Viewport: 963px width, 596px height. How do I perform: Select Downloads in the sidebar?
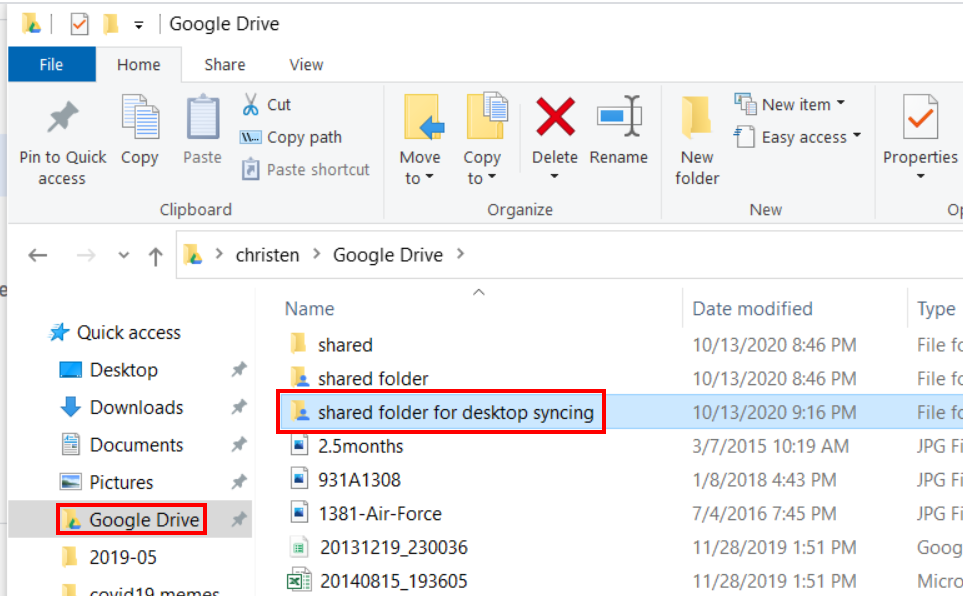133,407
